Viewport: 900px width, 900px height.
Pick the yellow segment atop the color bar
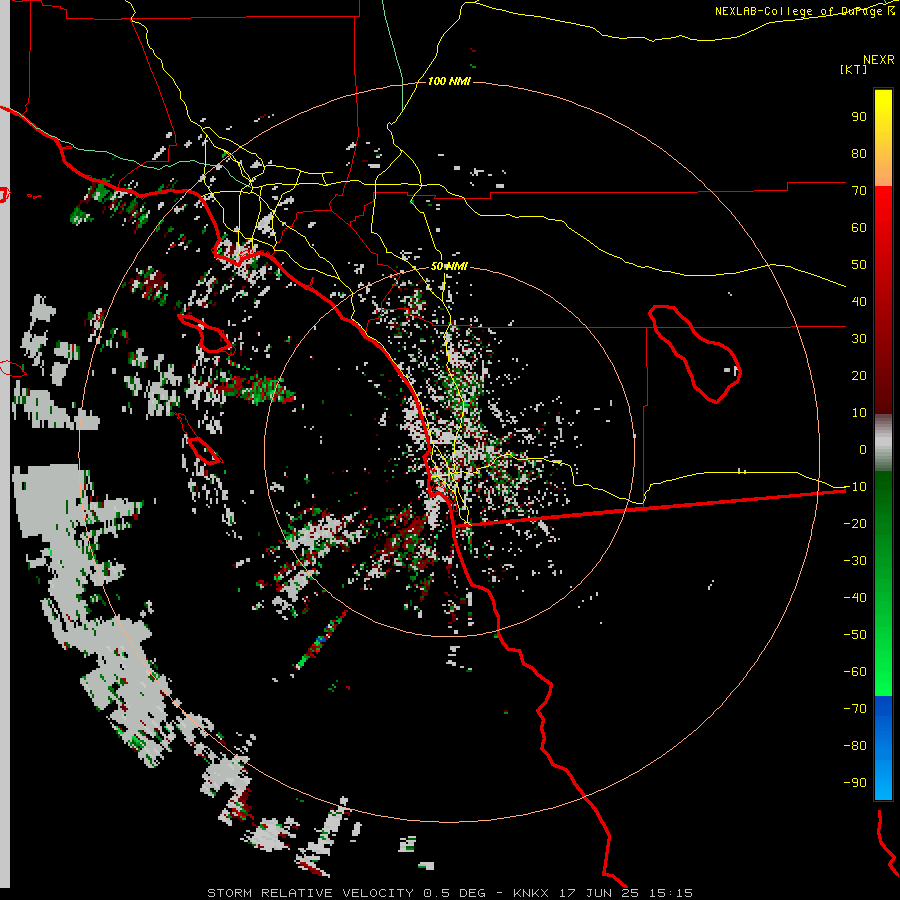pyautogui.click(x=883, y=112)
